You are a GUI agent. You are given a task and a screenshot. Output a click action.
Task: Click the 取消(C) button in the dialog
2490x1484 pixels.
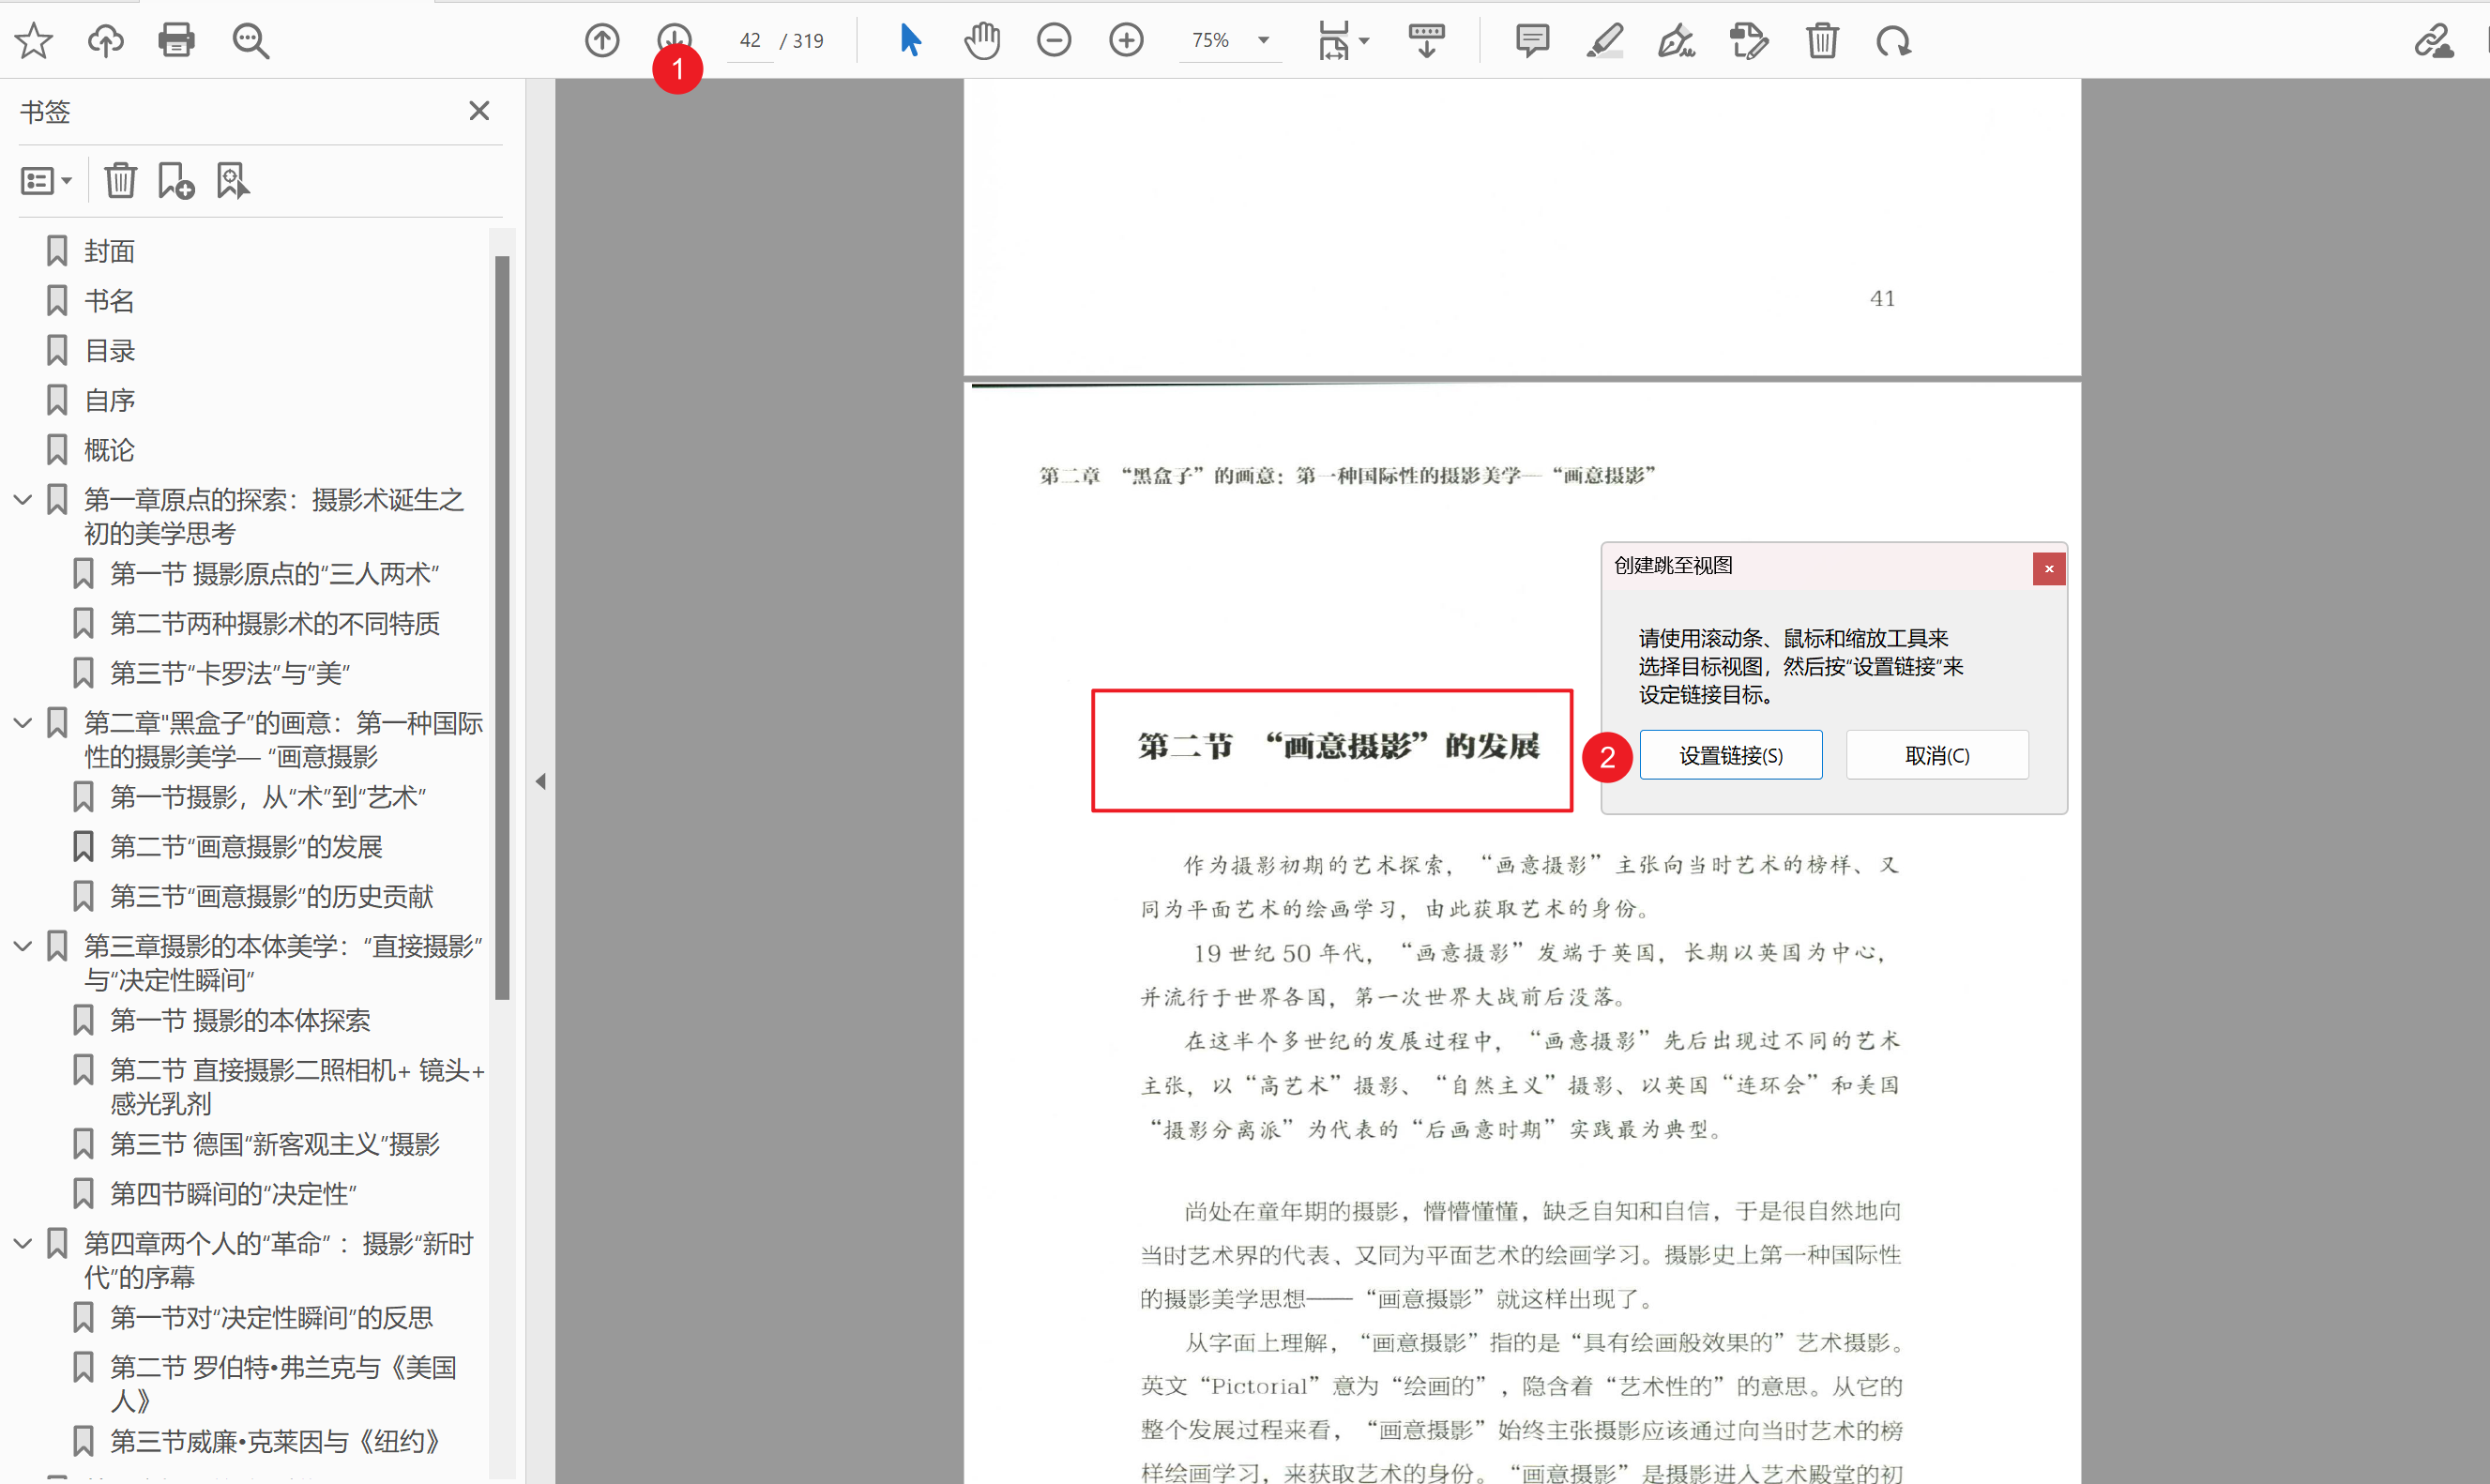pos(1936,755)
